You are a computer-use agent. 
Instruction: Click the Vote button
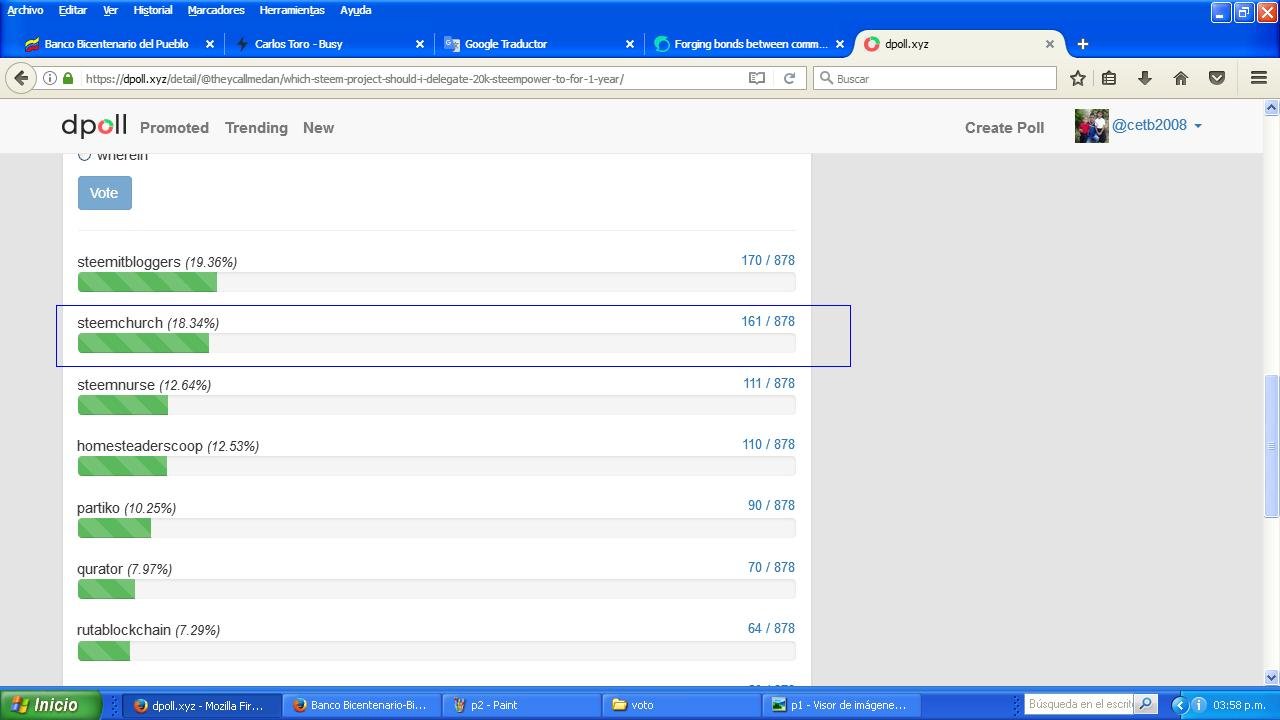104,193
